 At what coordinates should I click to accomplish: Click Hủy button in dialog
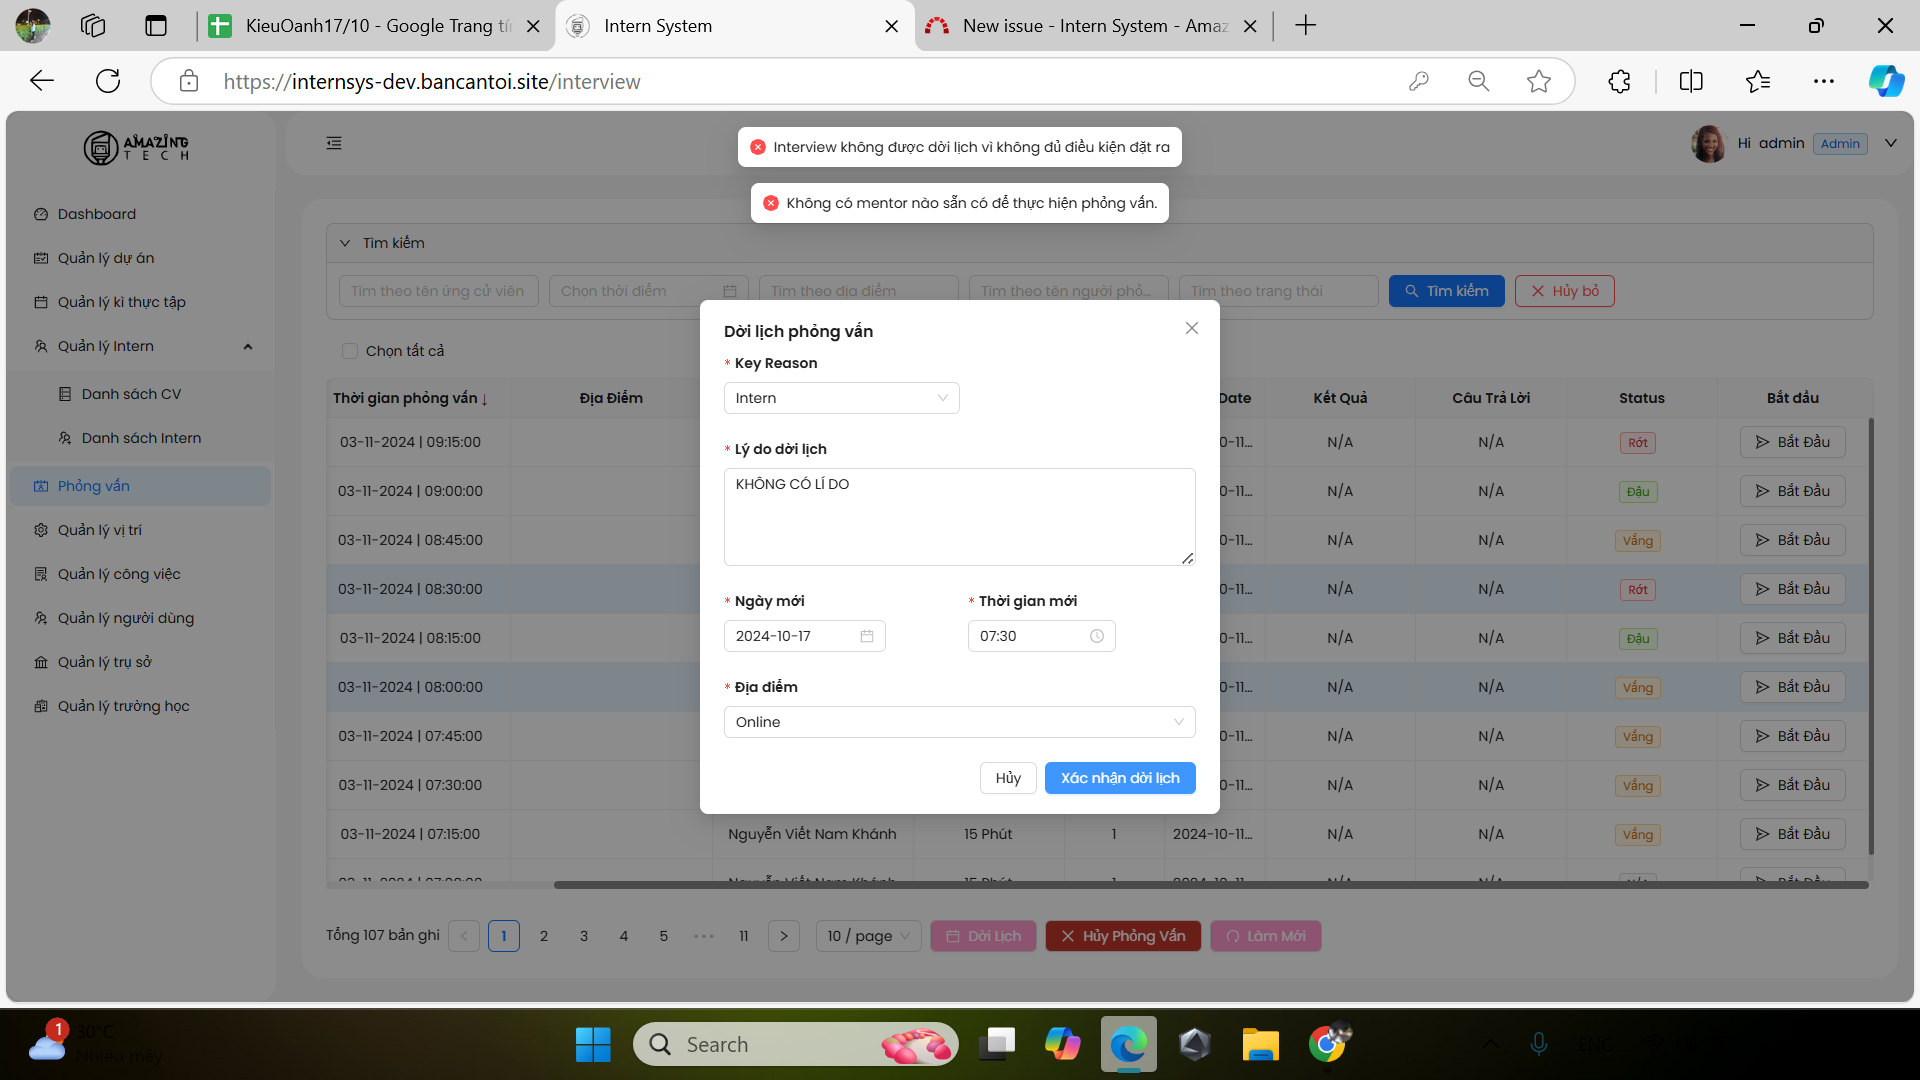tap(1007, 778)
